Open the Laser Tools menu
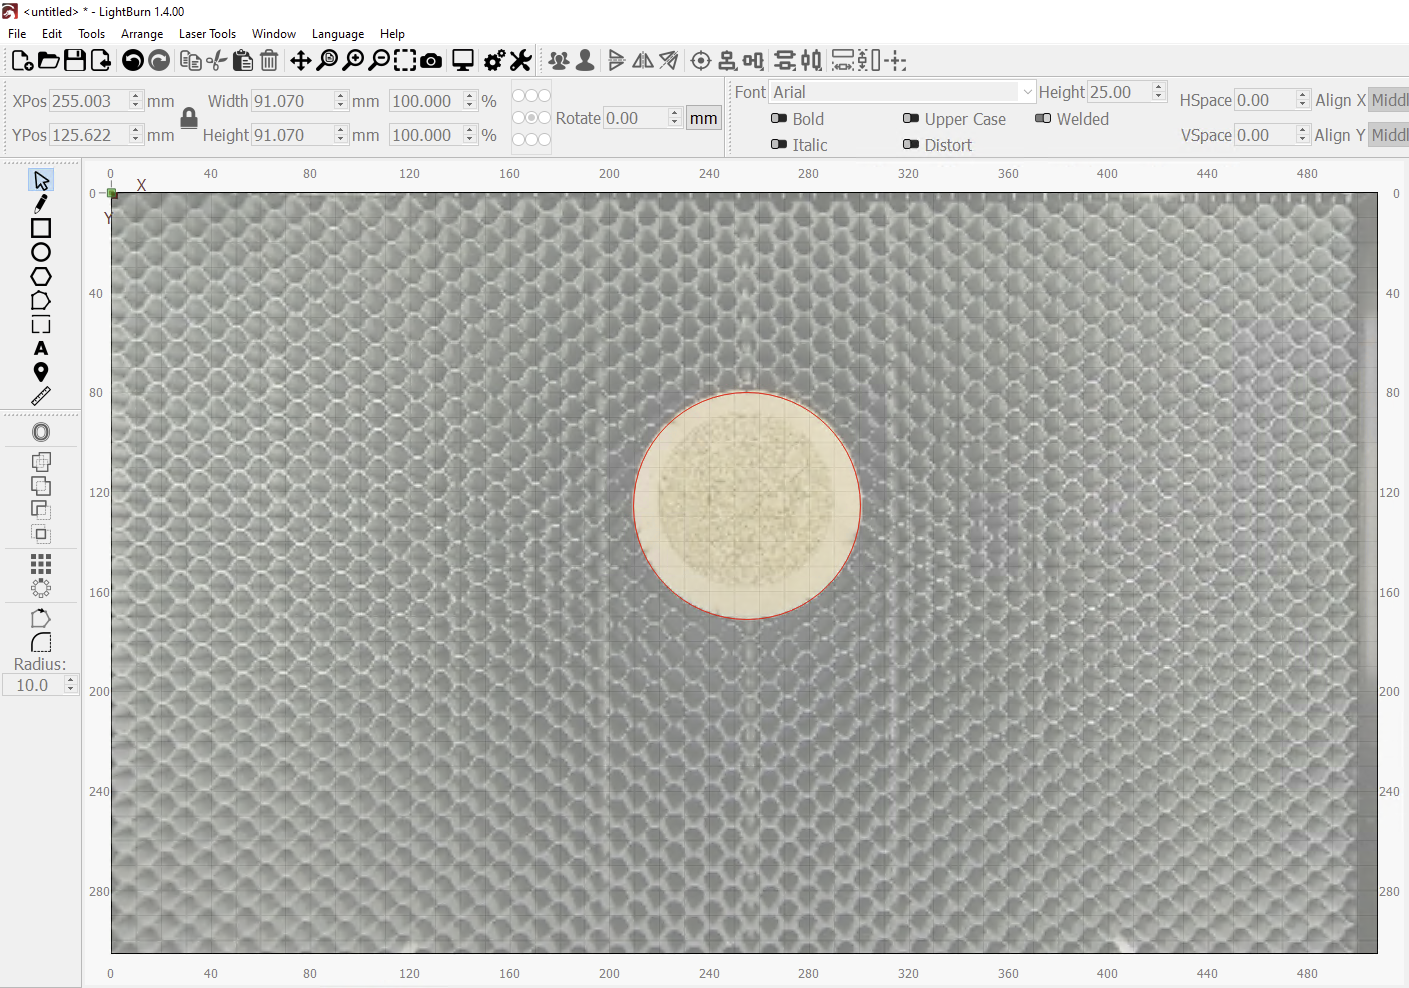 (207, 34)
